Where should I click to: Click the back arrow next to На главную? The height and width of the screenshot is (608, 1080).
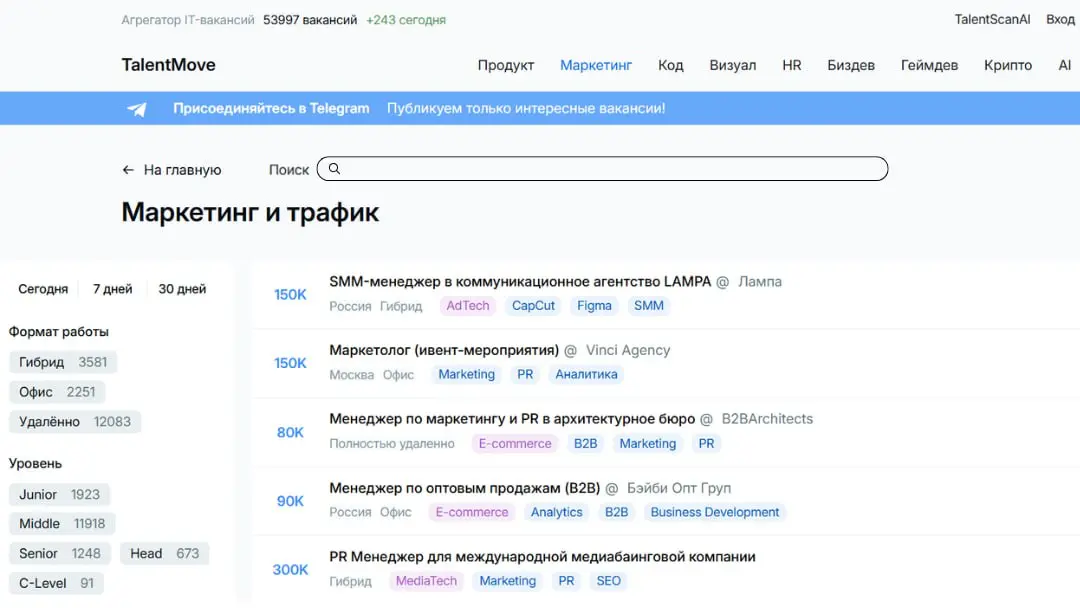[x=128, y=169]
